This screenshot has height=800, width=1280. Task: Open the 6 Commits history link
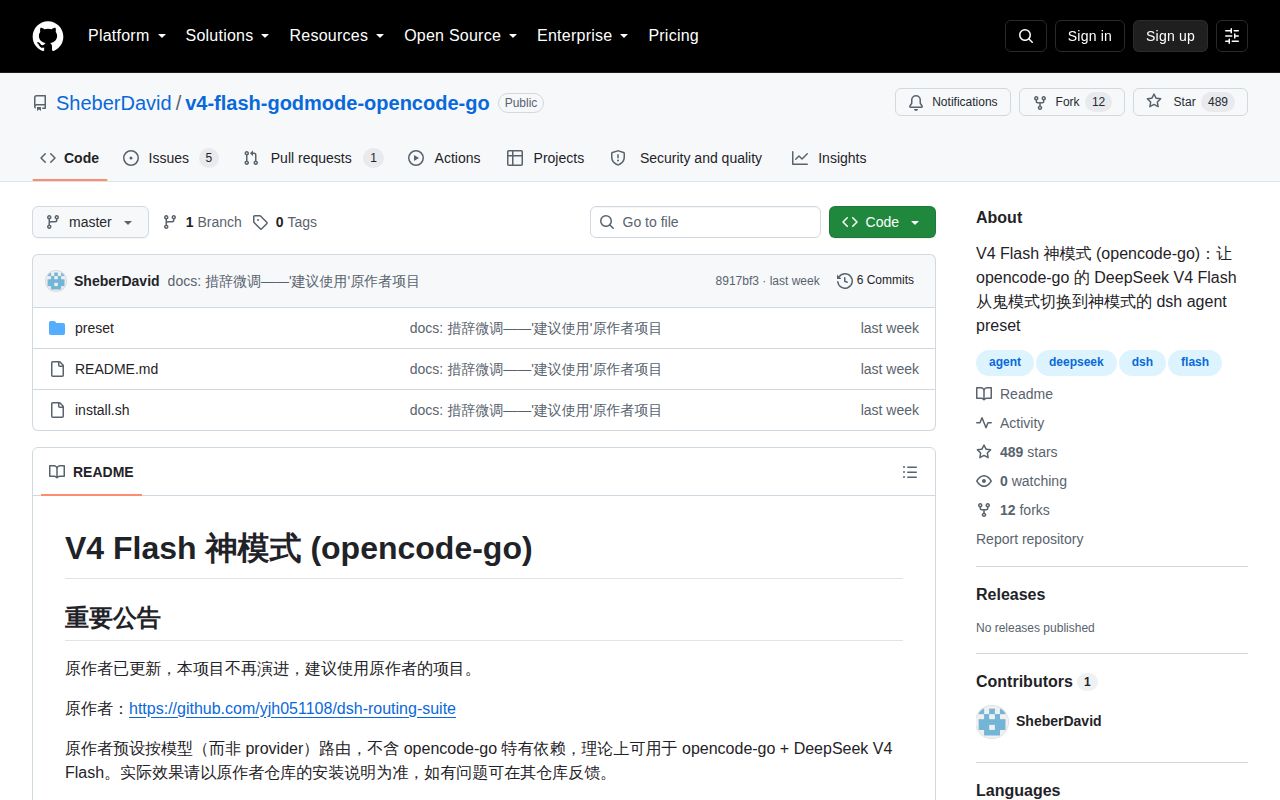(876, 280)
